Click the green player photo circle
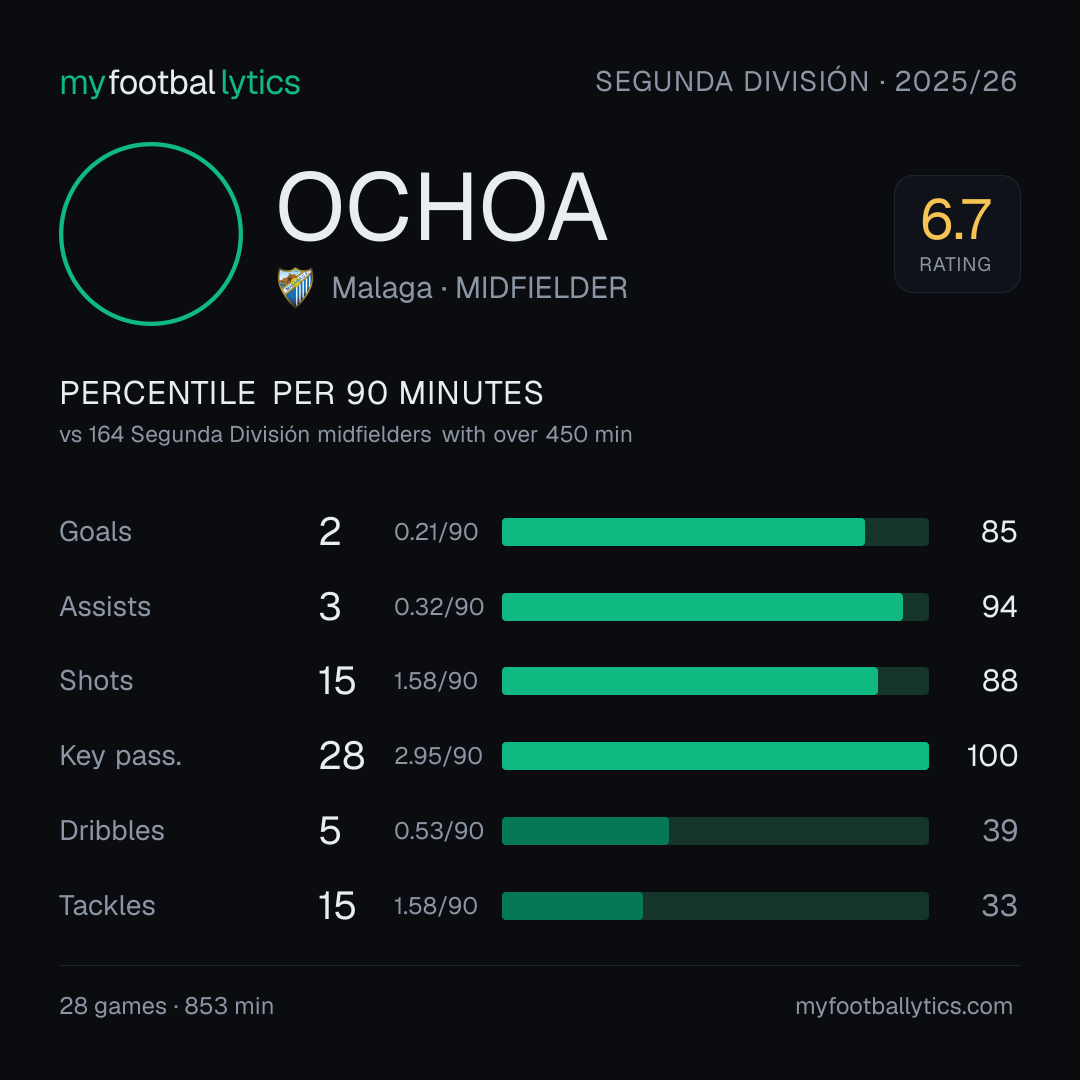The width and height of the screenshot is (1080, 1080). 151,233
